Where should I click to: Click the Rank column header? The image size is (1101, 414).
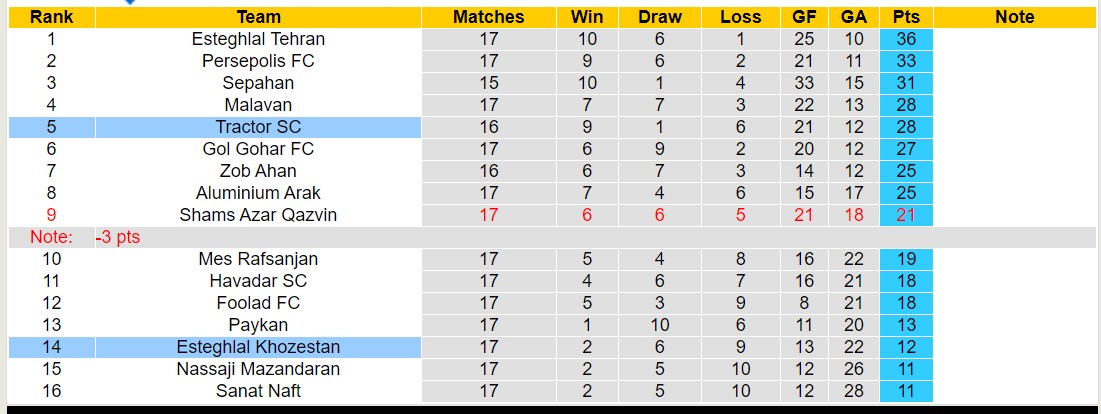50,17
